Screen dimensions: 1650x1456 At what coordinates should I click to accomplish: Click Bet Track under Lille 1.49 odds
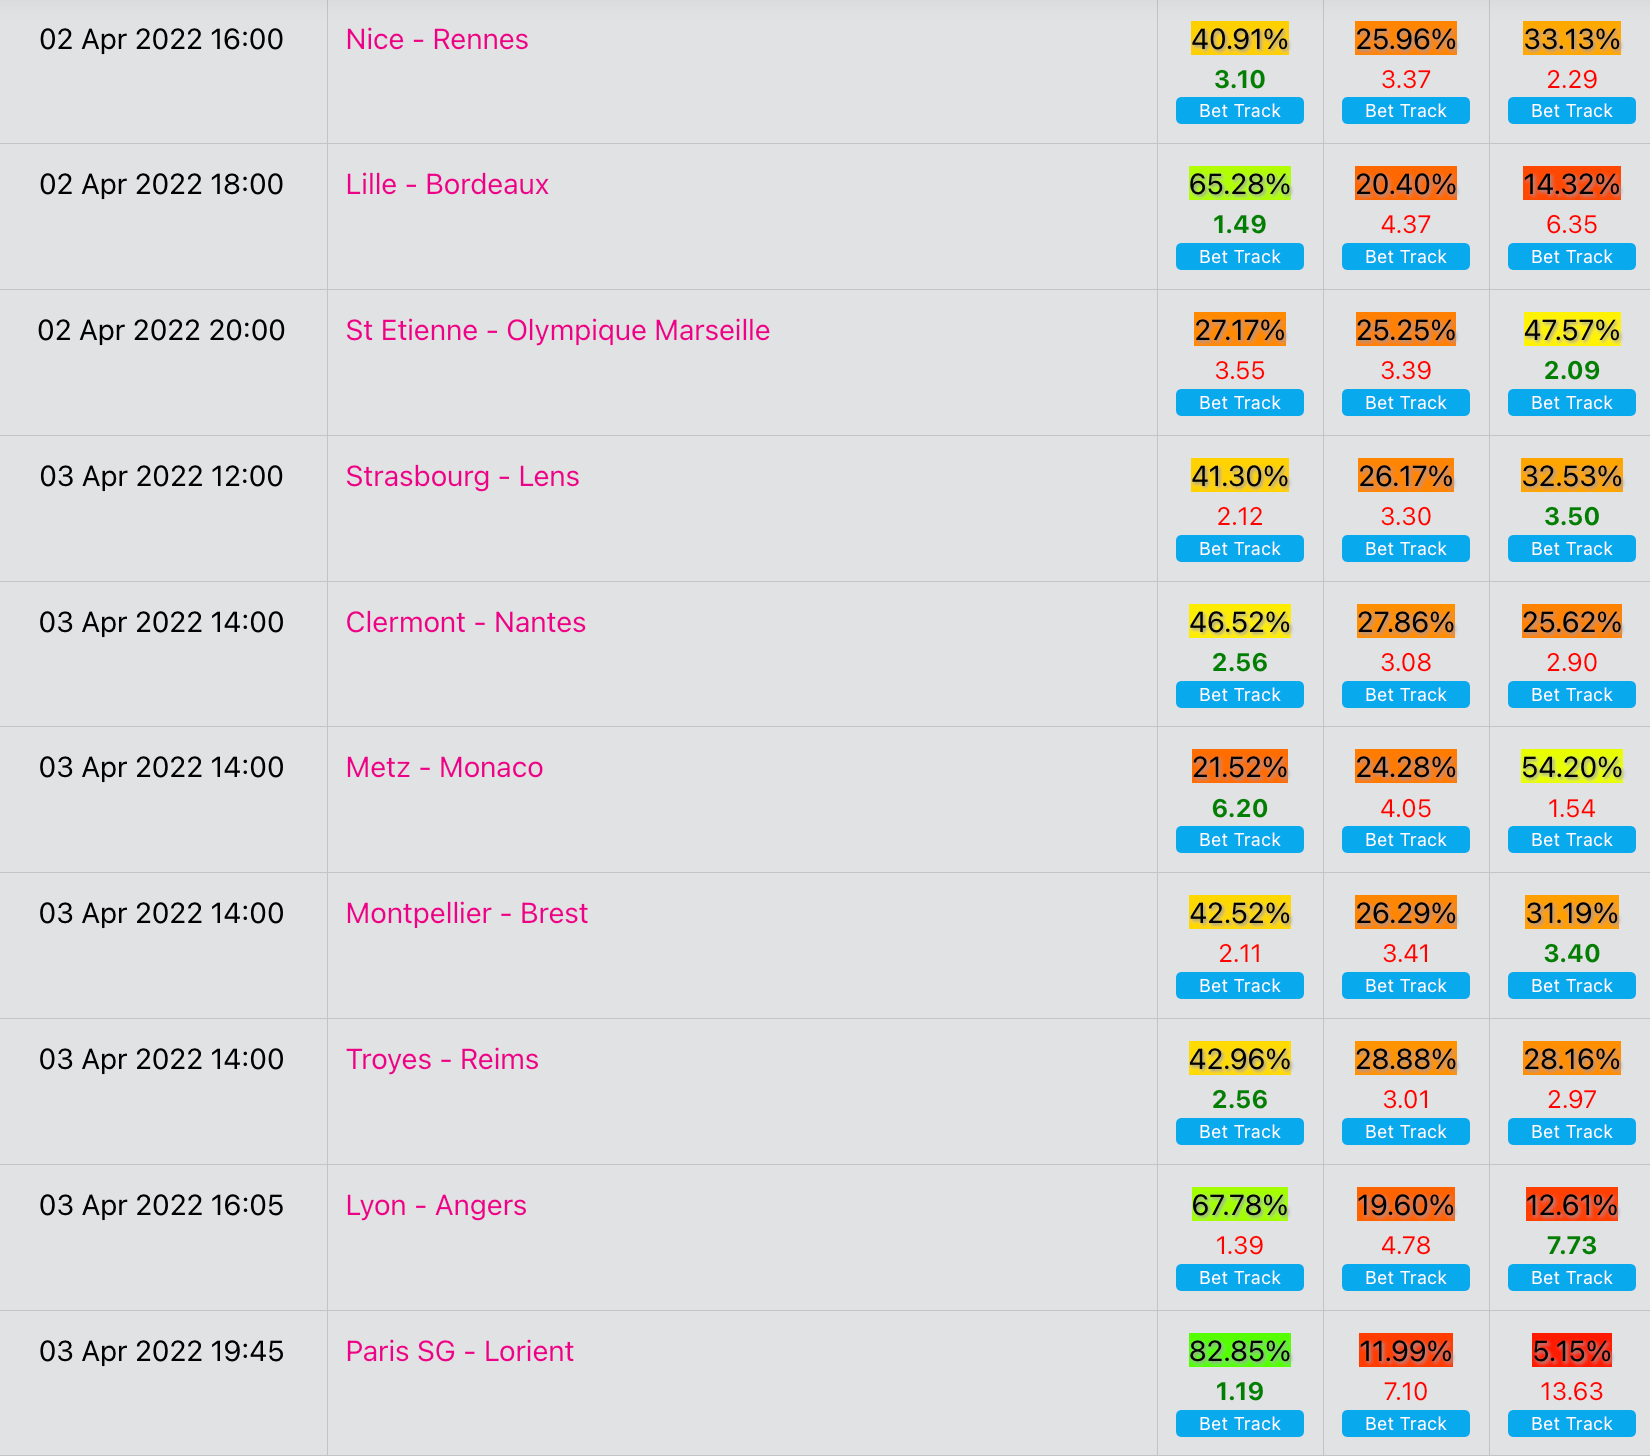[x=1240, y=257]
